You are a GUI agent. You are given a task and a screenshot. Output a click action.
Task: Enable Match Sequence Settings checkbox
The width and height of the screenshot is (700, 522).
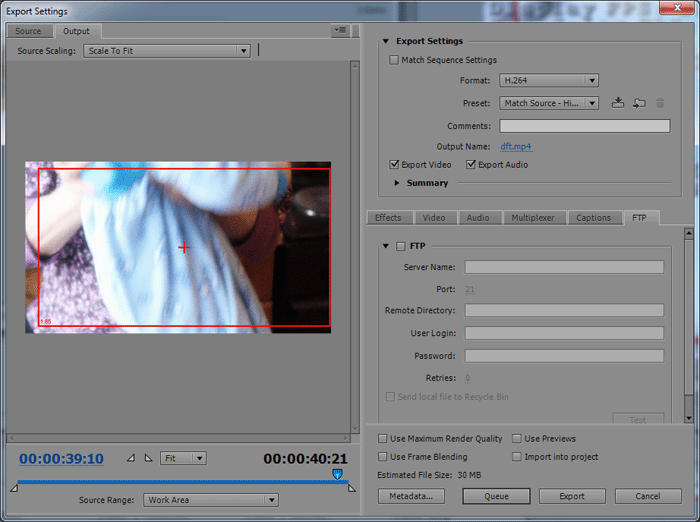(x=394, y=60)
